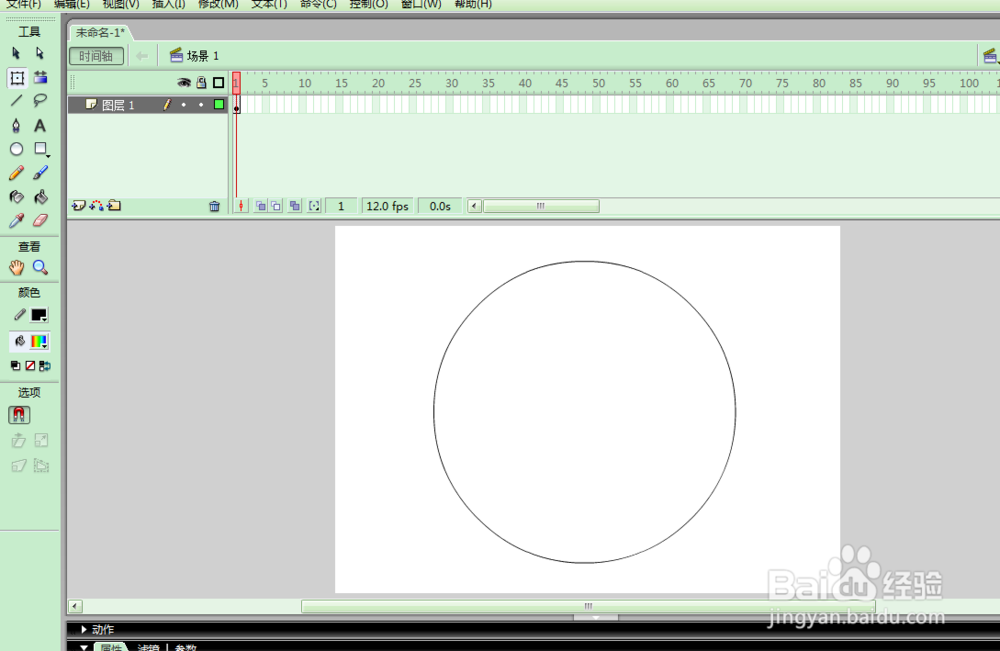Click the Delete Layer trash icon
The height and width of the screenshot is (651, 1000).
click(x=214, y=206)
